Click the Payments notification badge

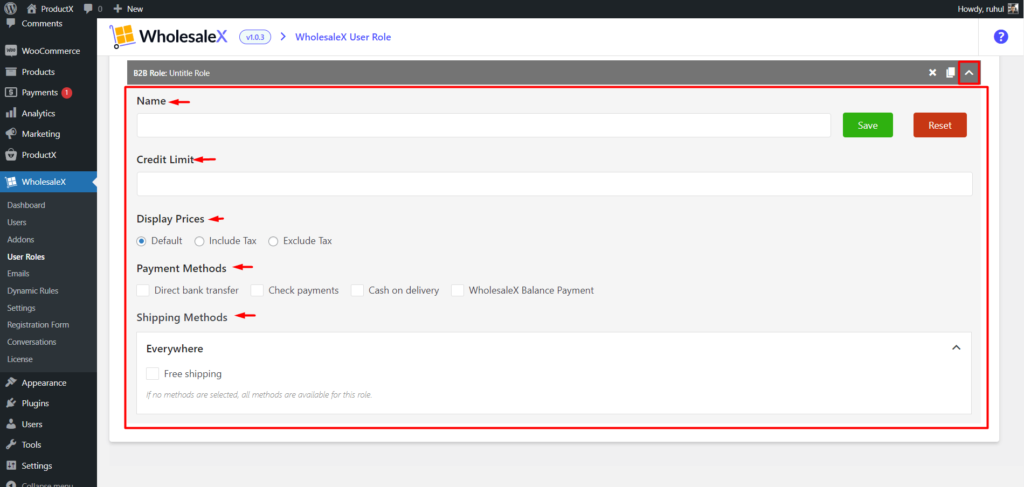67,93
